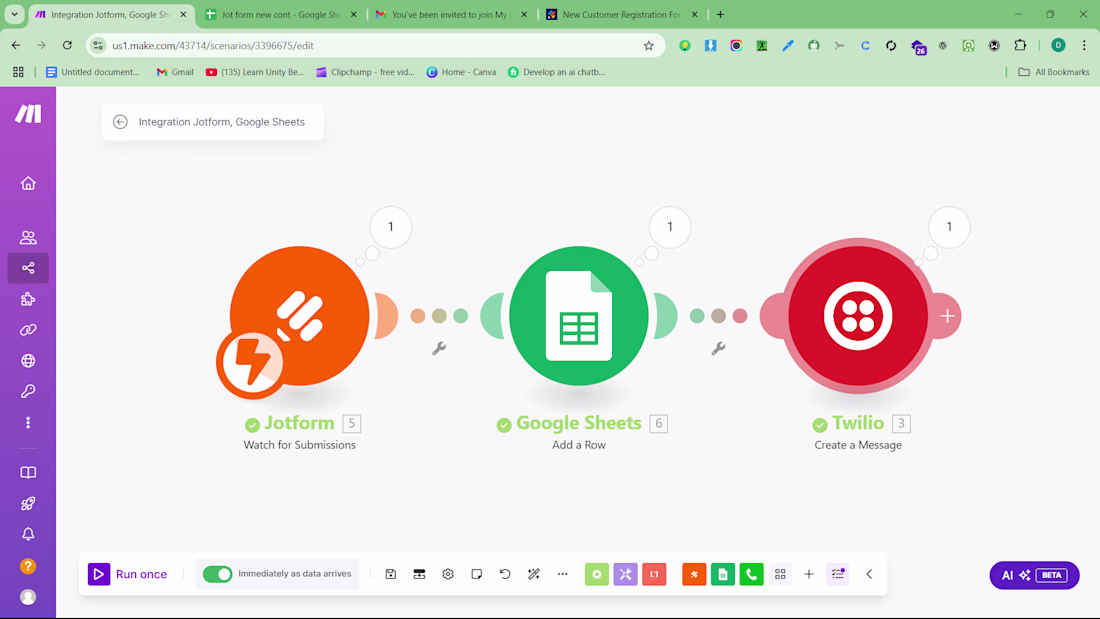The height and width of the screenshot is (619, 1100).
Task: Open Google Sheets' operations bubble showing 1
Action: 670,227
